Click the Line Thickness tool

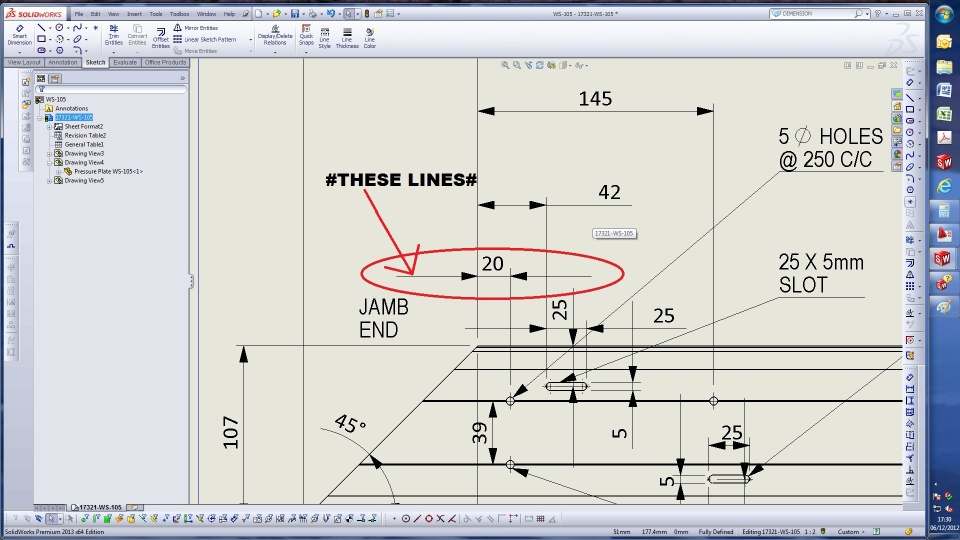pyautogui.click(x=347, y=37)
